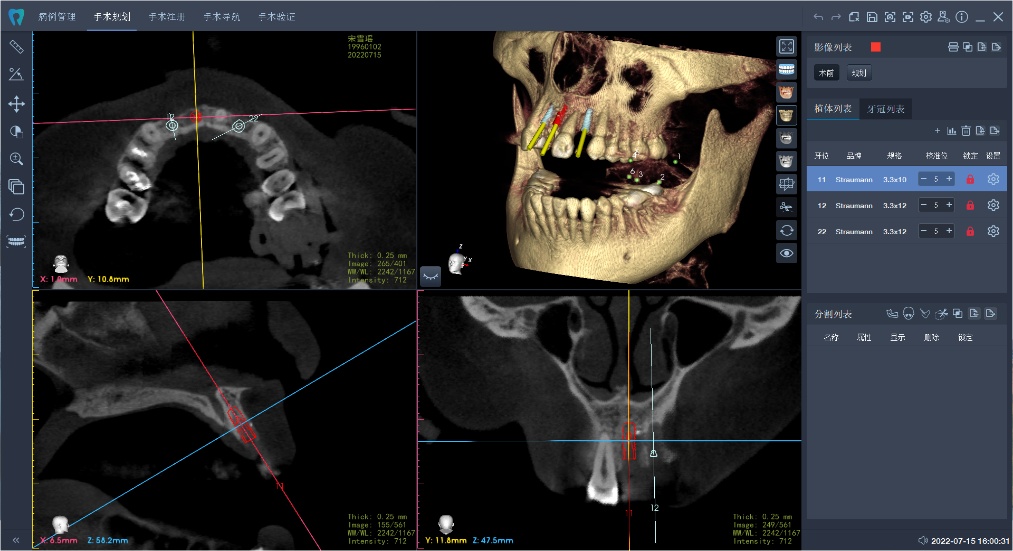Image resolution: width=1013 pixels, height=551 pixels.
Task: Click the orange skull render preset icon
Action: (786, 92)
